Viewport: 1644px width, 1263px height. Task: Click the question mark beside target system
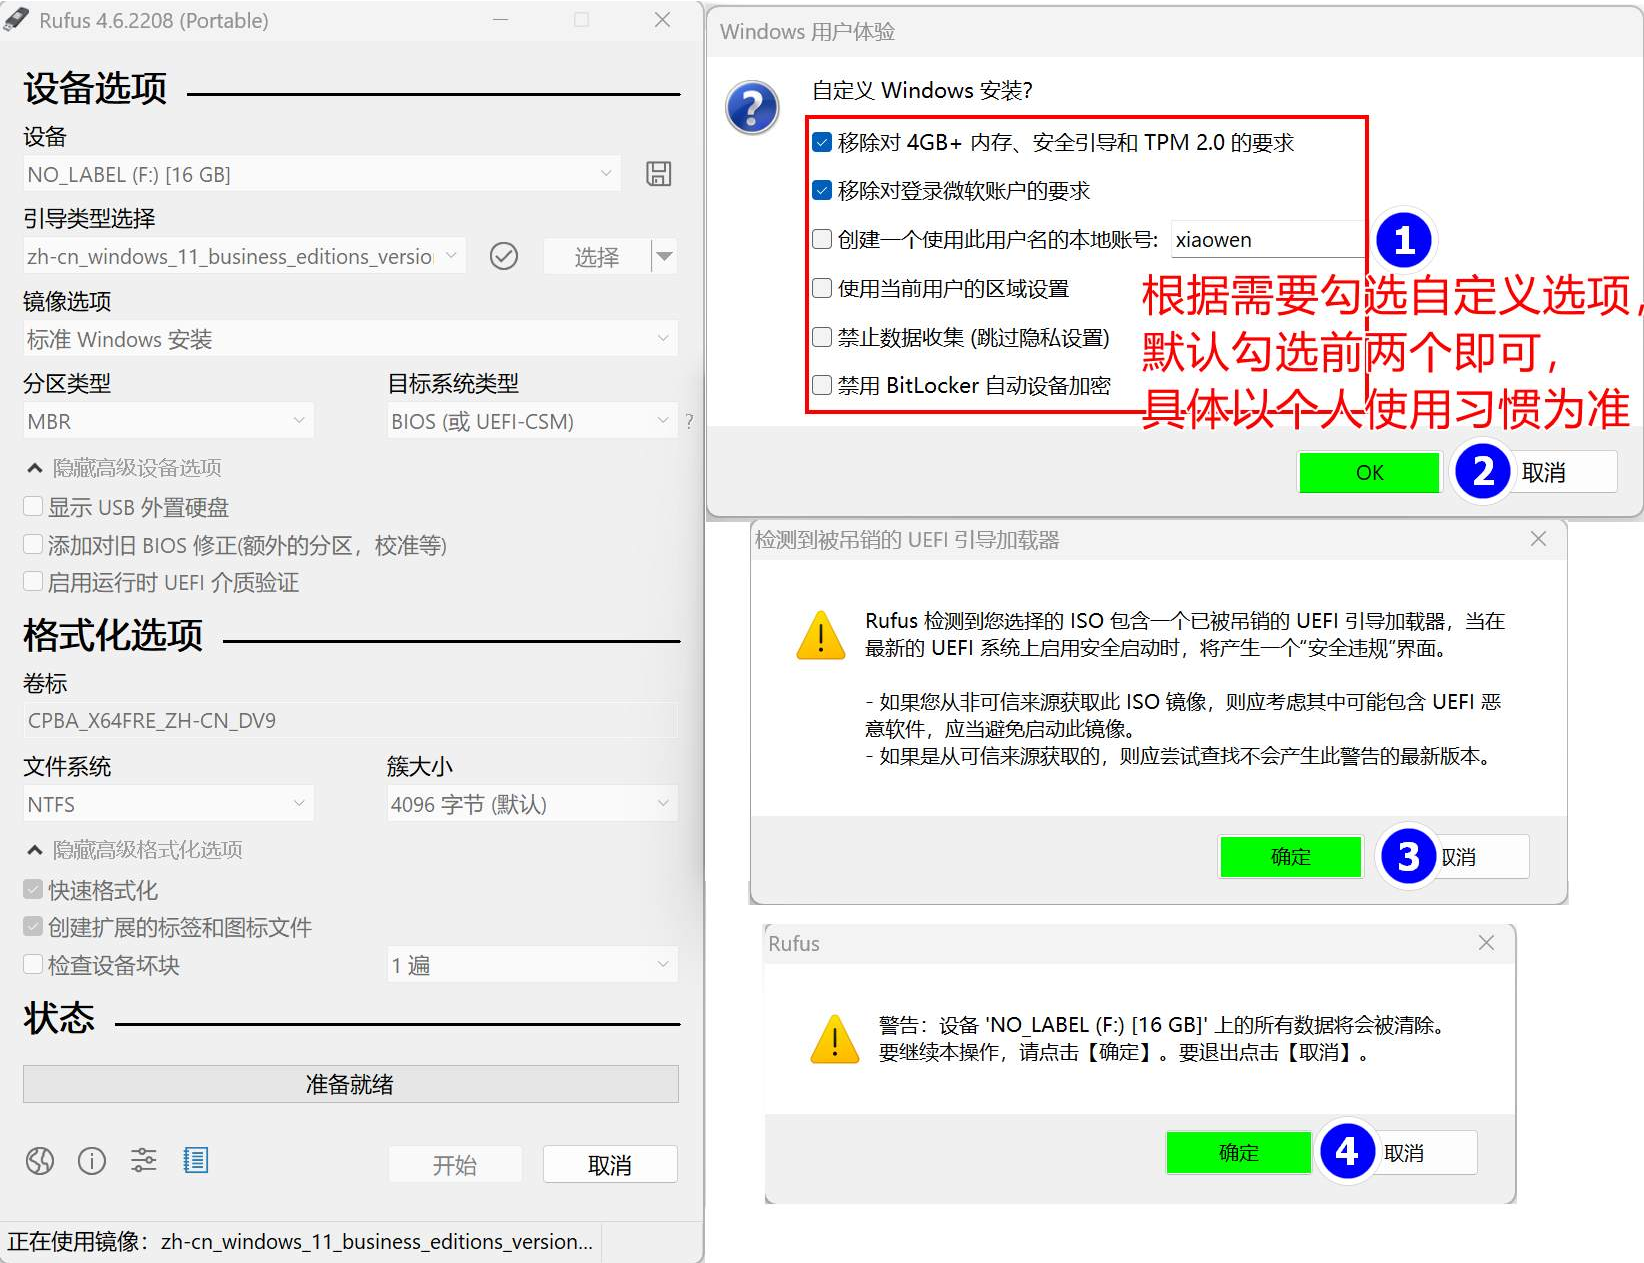[x=689, y=422]
